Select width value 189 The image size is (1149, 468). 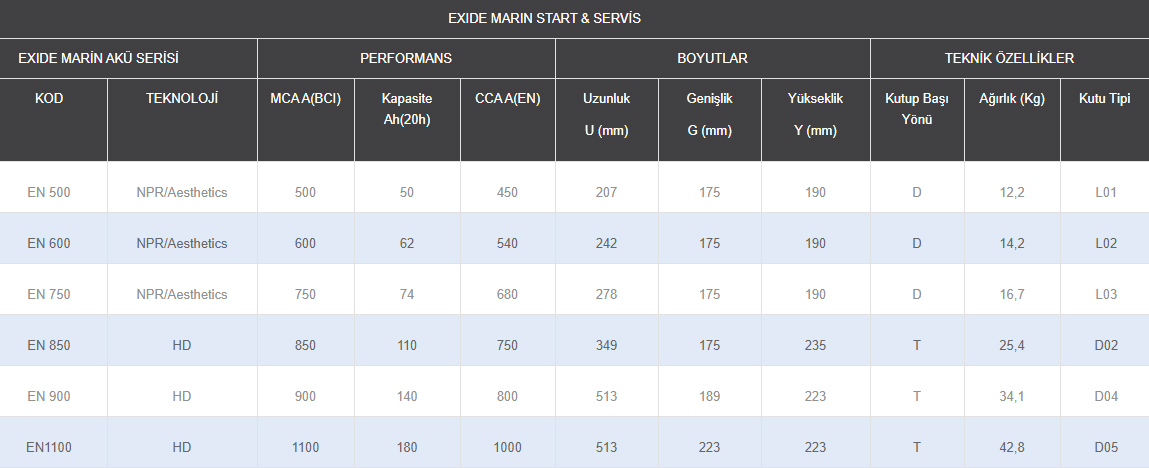point(709,396)
